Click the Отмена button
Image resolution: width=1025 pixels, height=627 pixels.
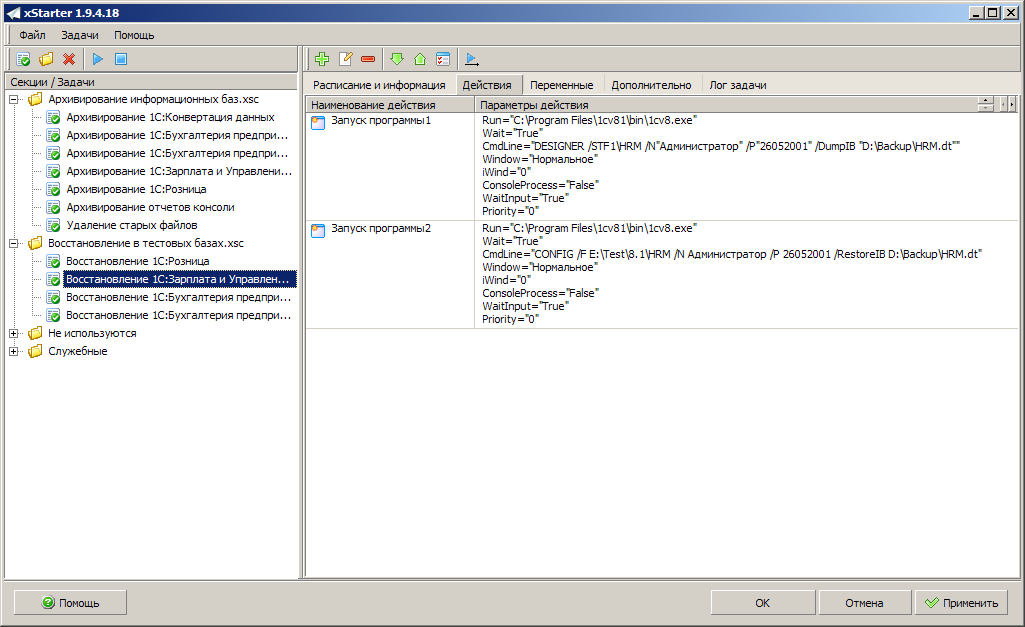point(864,603)
